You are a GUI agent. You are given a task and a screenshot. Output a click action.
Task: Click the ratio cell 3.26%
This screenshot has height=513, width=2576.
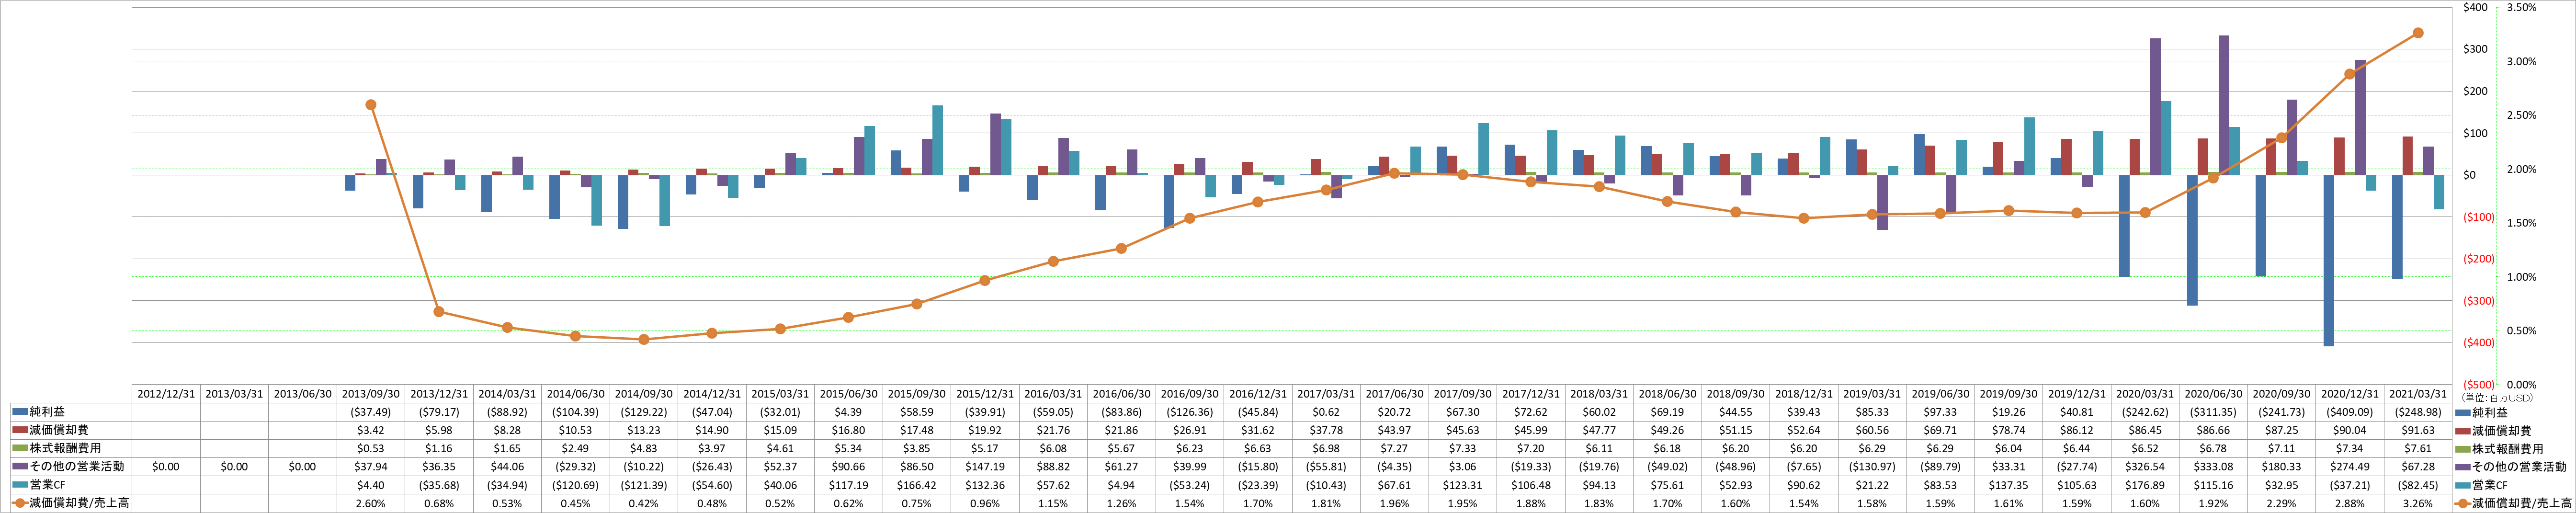pyautogui.click(x=2418, y=503)
